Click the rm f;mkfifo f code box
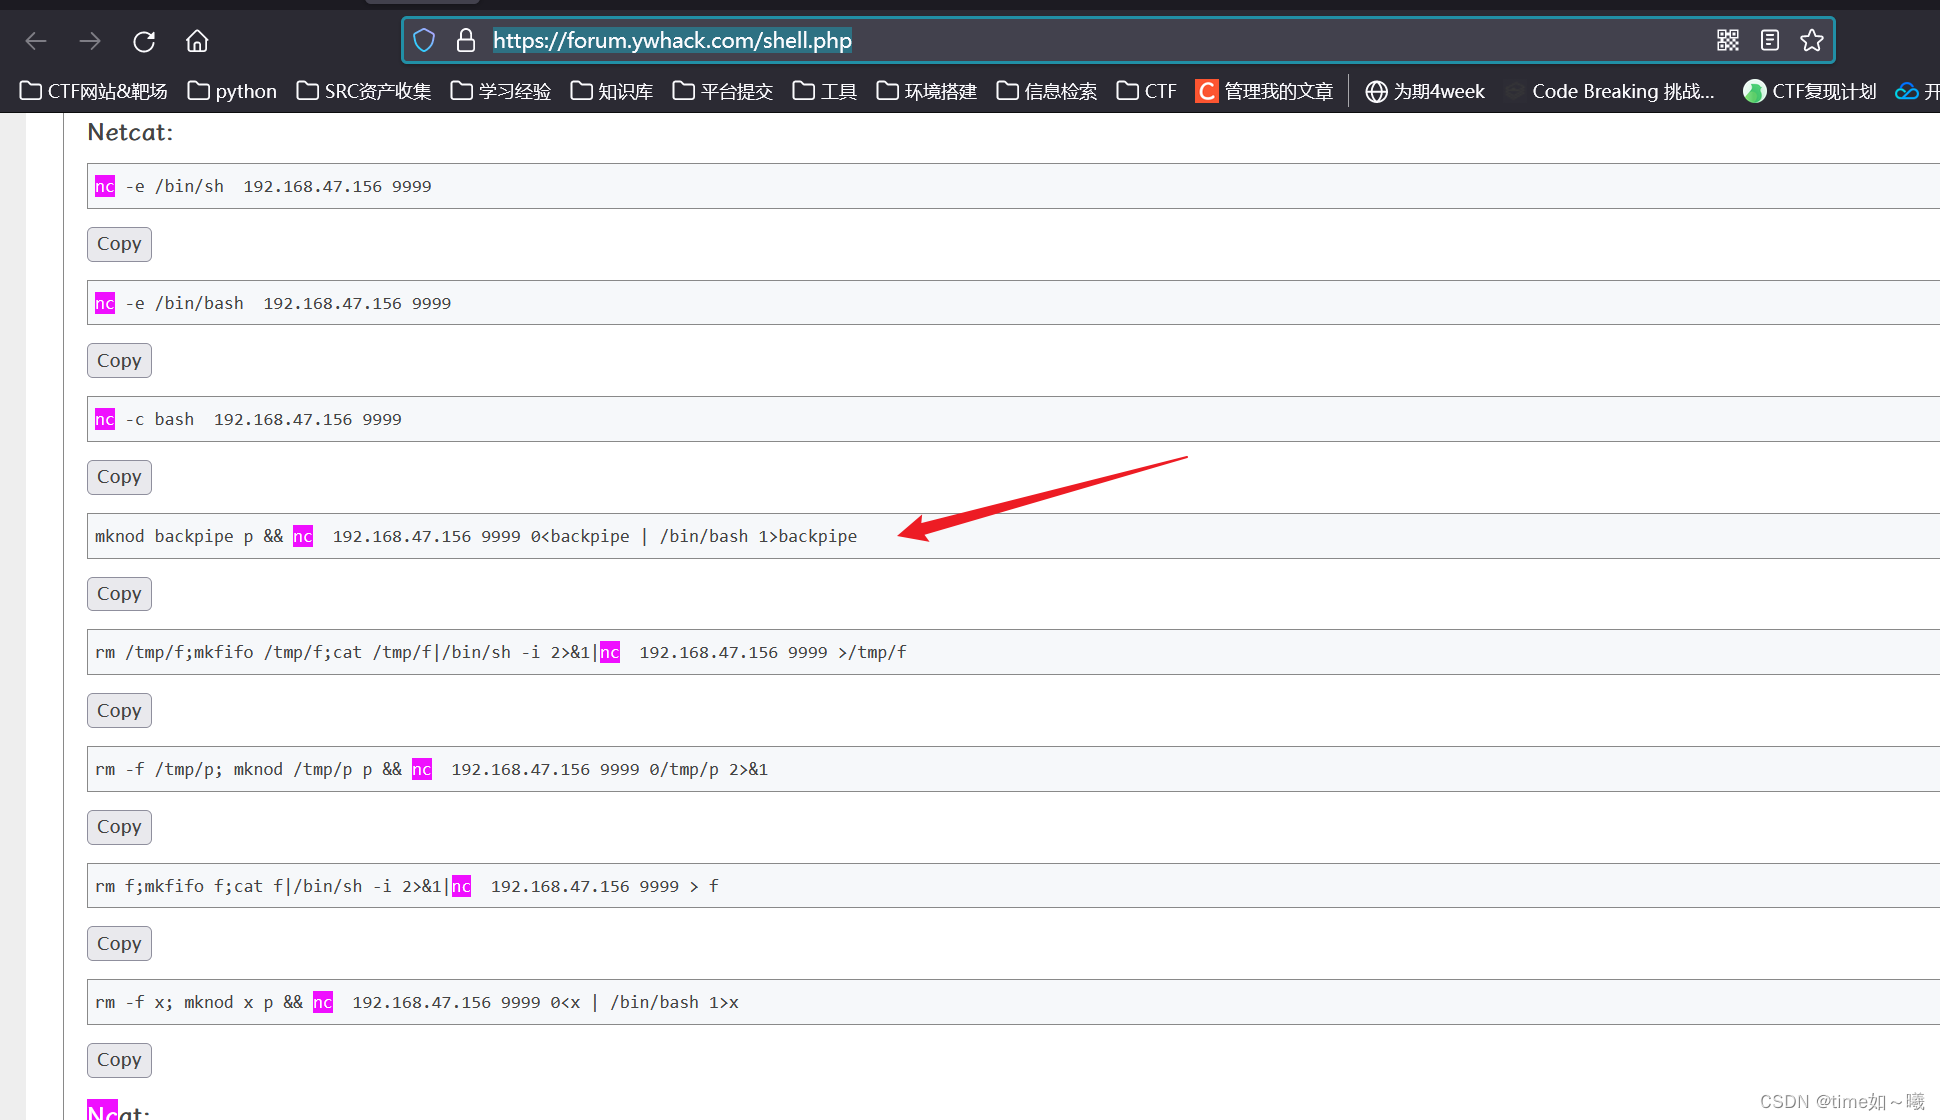 (x=1013, y=886)
